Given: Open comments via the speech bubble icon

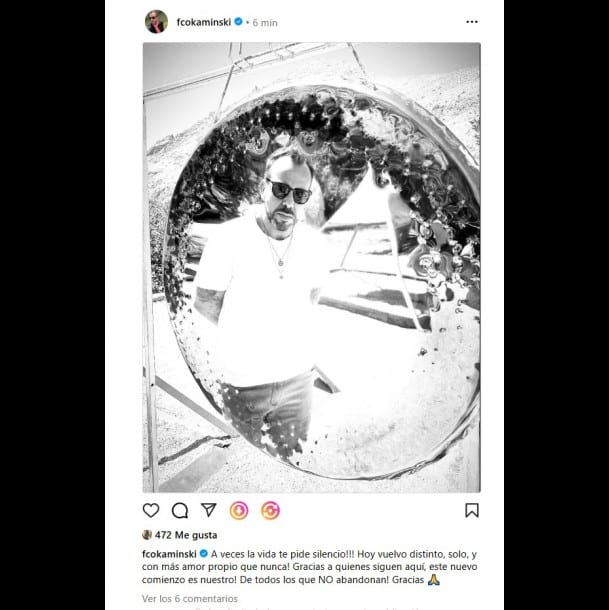Looking at the screenshot, I should 180,510.
